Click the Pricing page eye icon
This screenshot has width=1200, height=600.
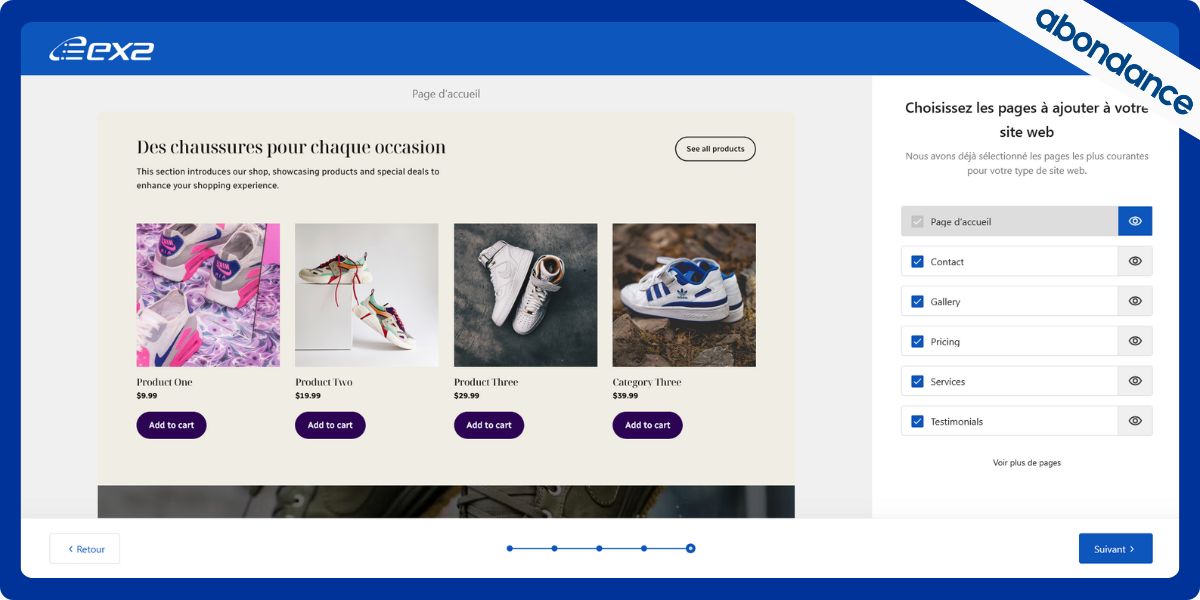pos(1135,341)
